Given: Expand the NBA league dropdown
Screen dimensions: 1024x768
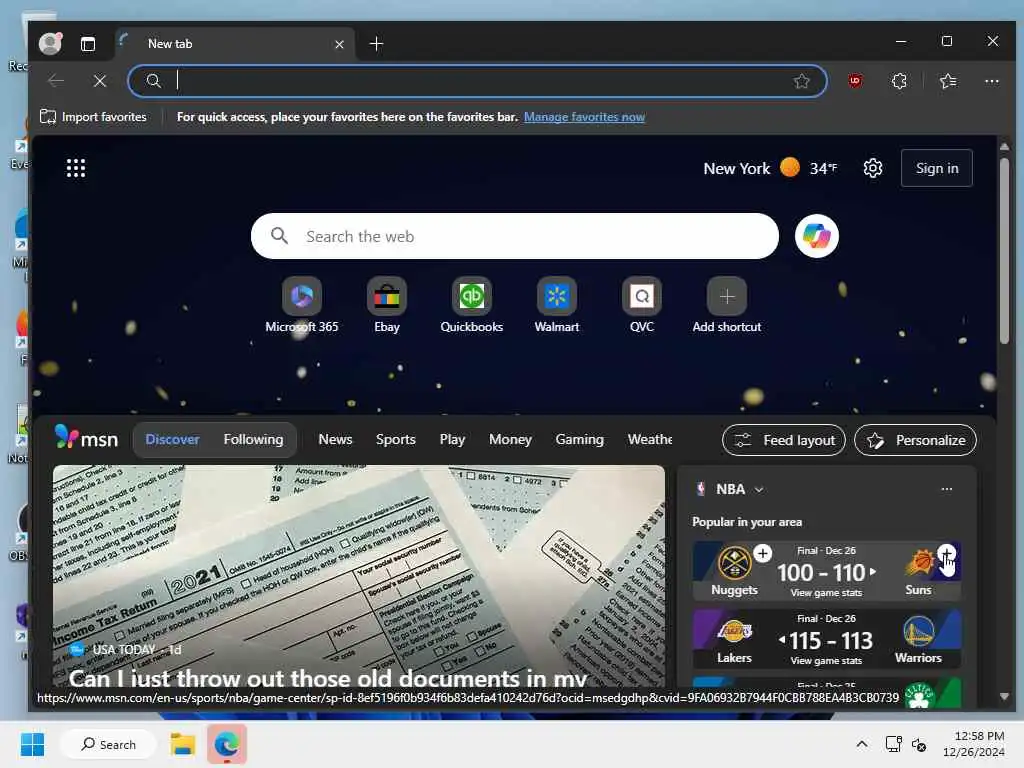Looking at the screenshot, I should (759, 490).
